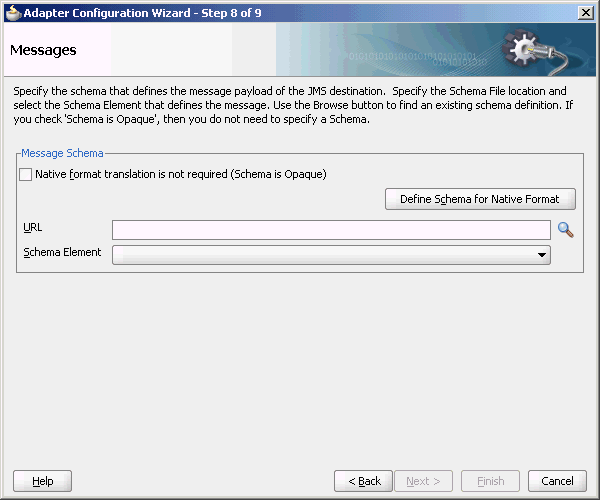Click the greyed-out Next button

424,481
